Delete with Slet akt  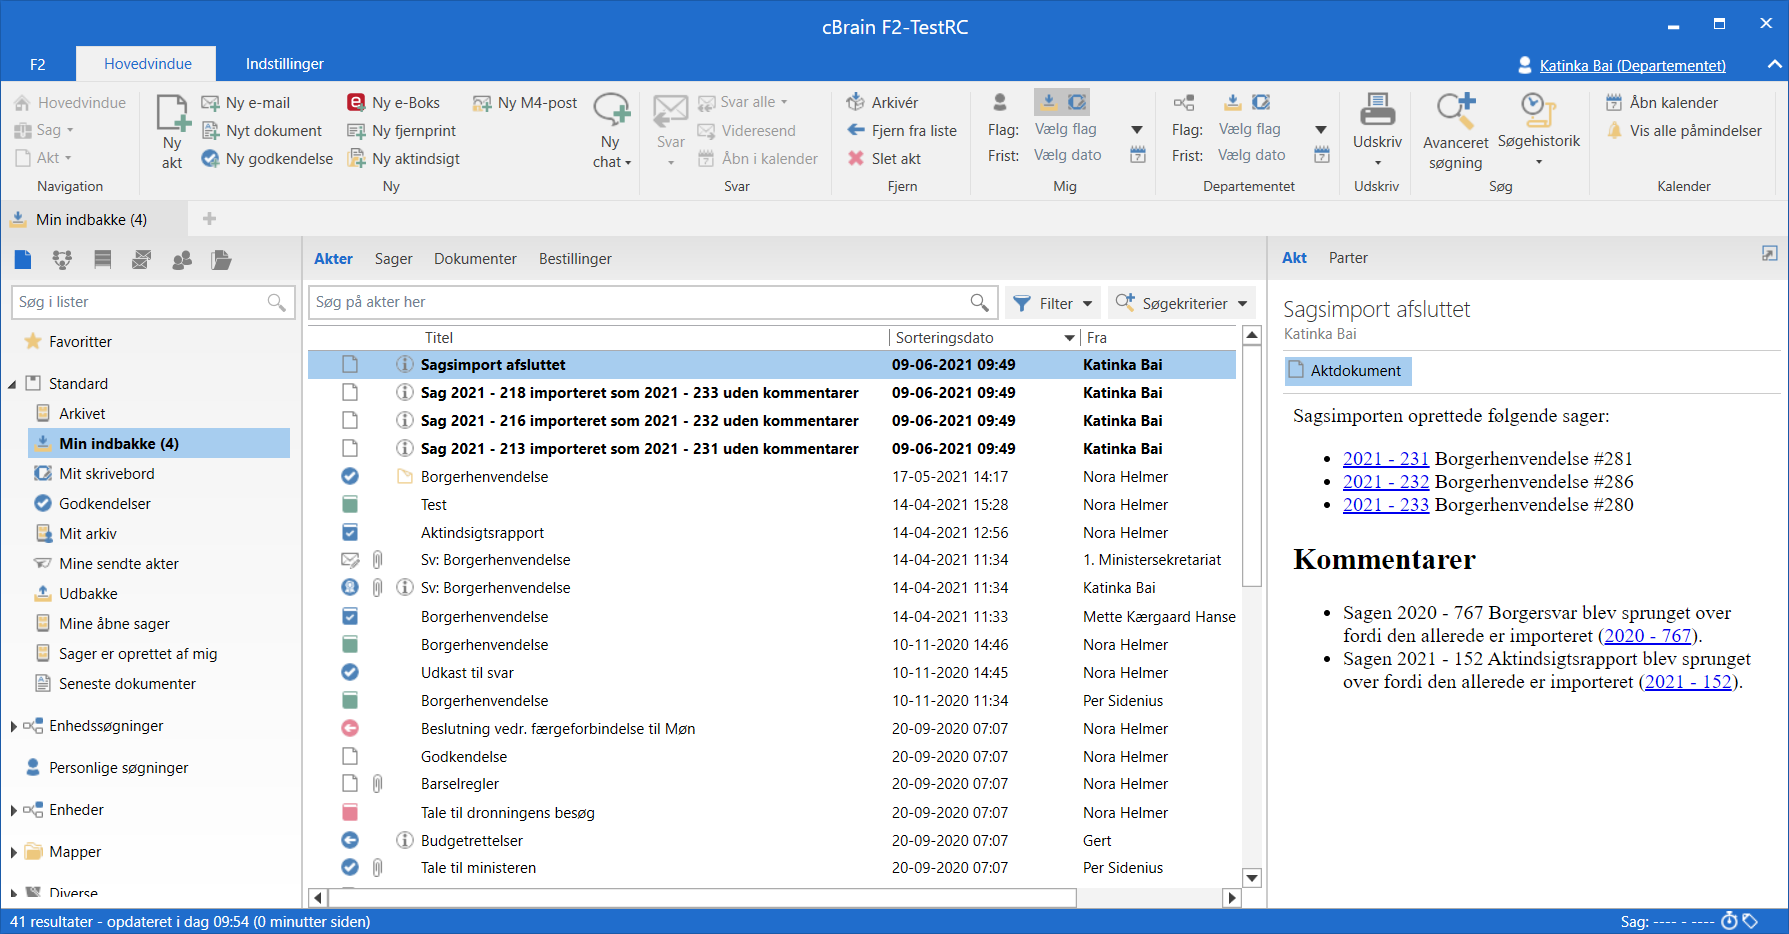pos(884,159)
